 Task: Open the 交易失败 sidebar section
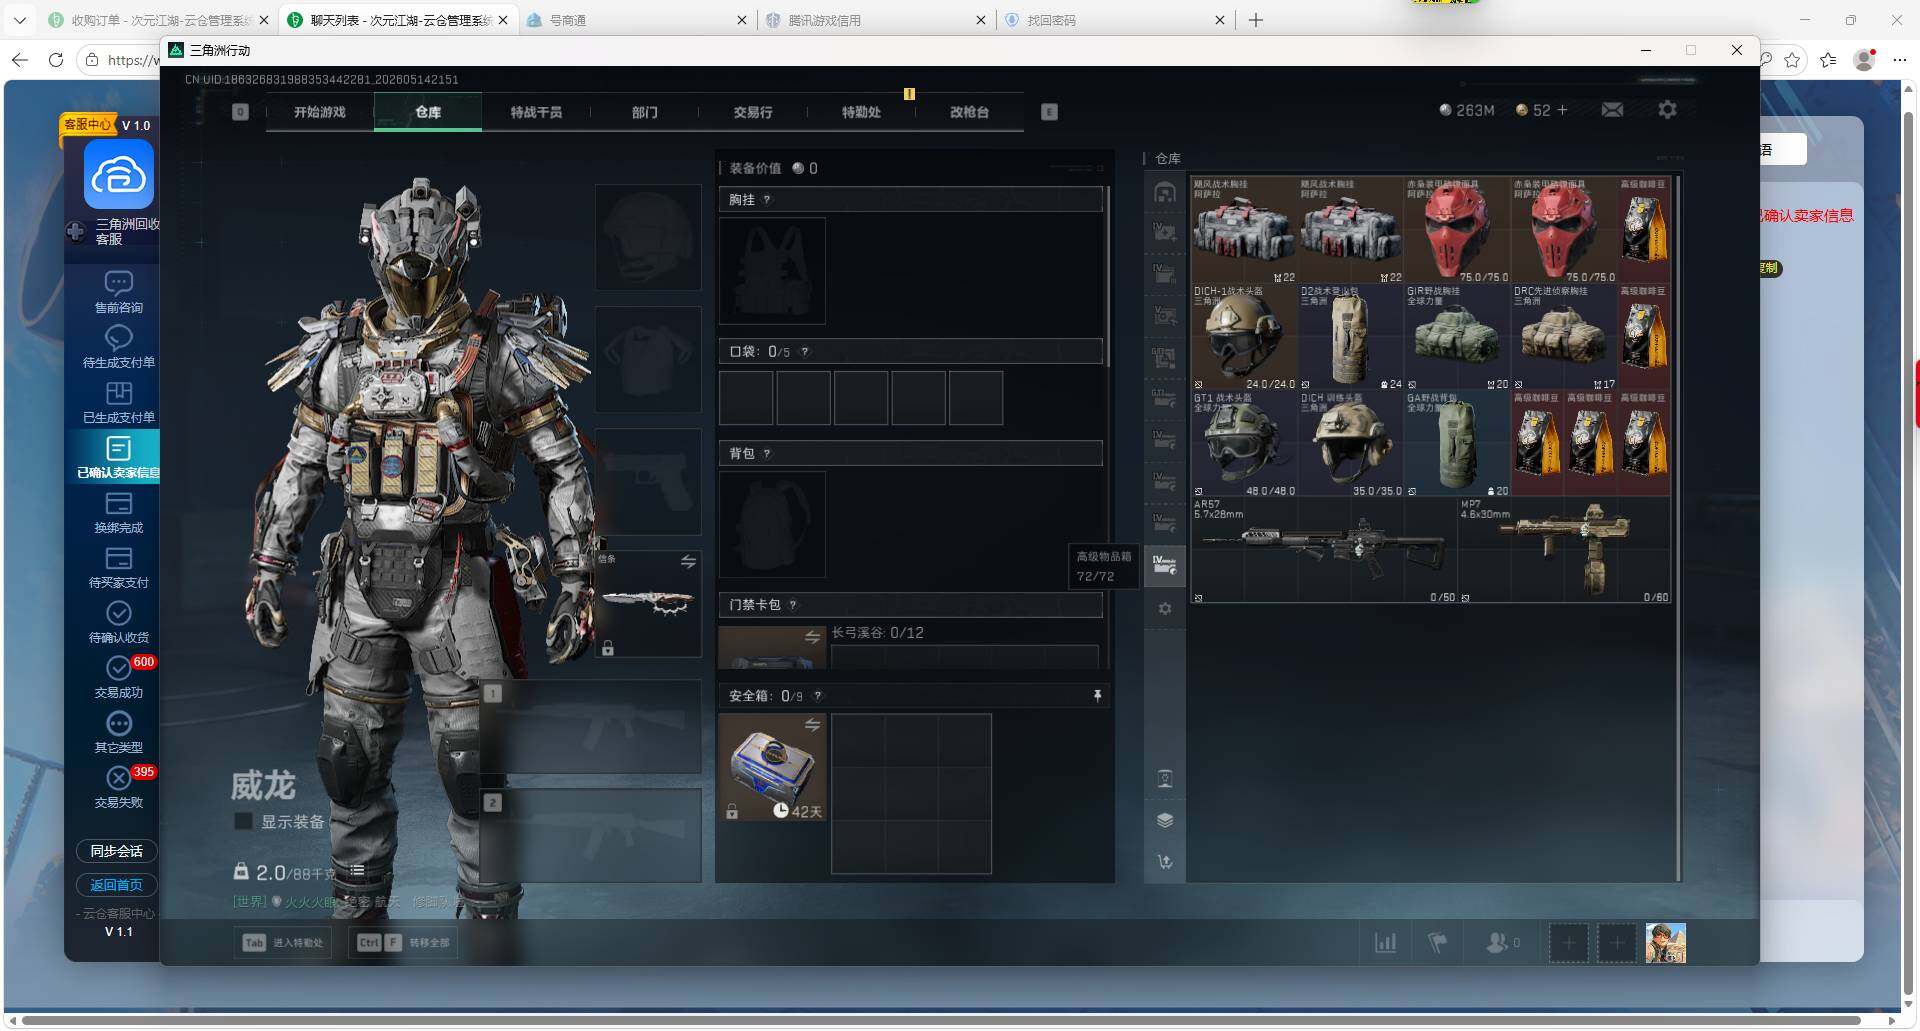(x=118, y=787)
